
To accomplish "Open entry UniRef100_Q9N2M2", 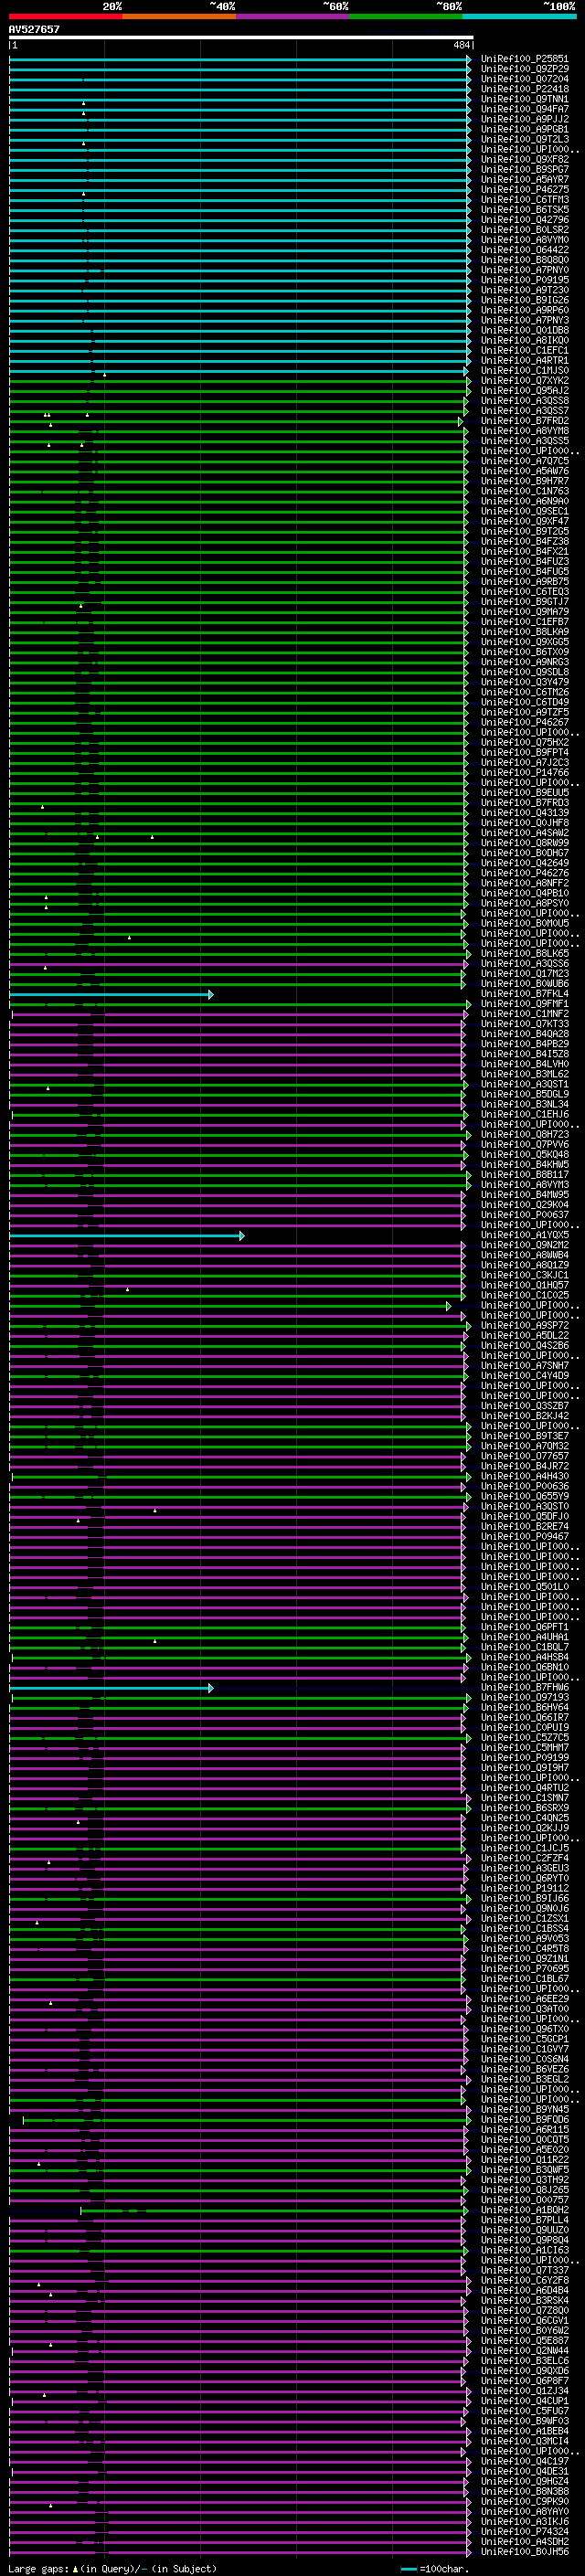I will 525,1246.
